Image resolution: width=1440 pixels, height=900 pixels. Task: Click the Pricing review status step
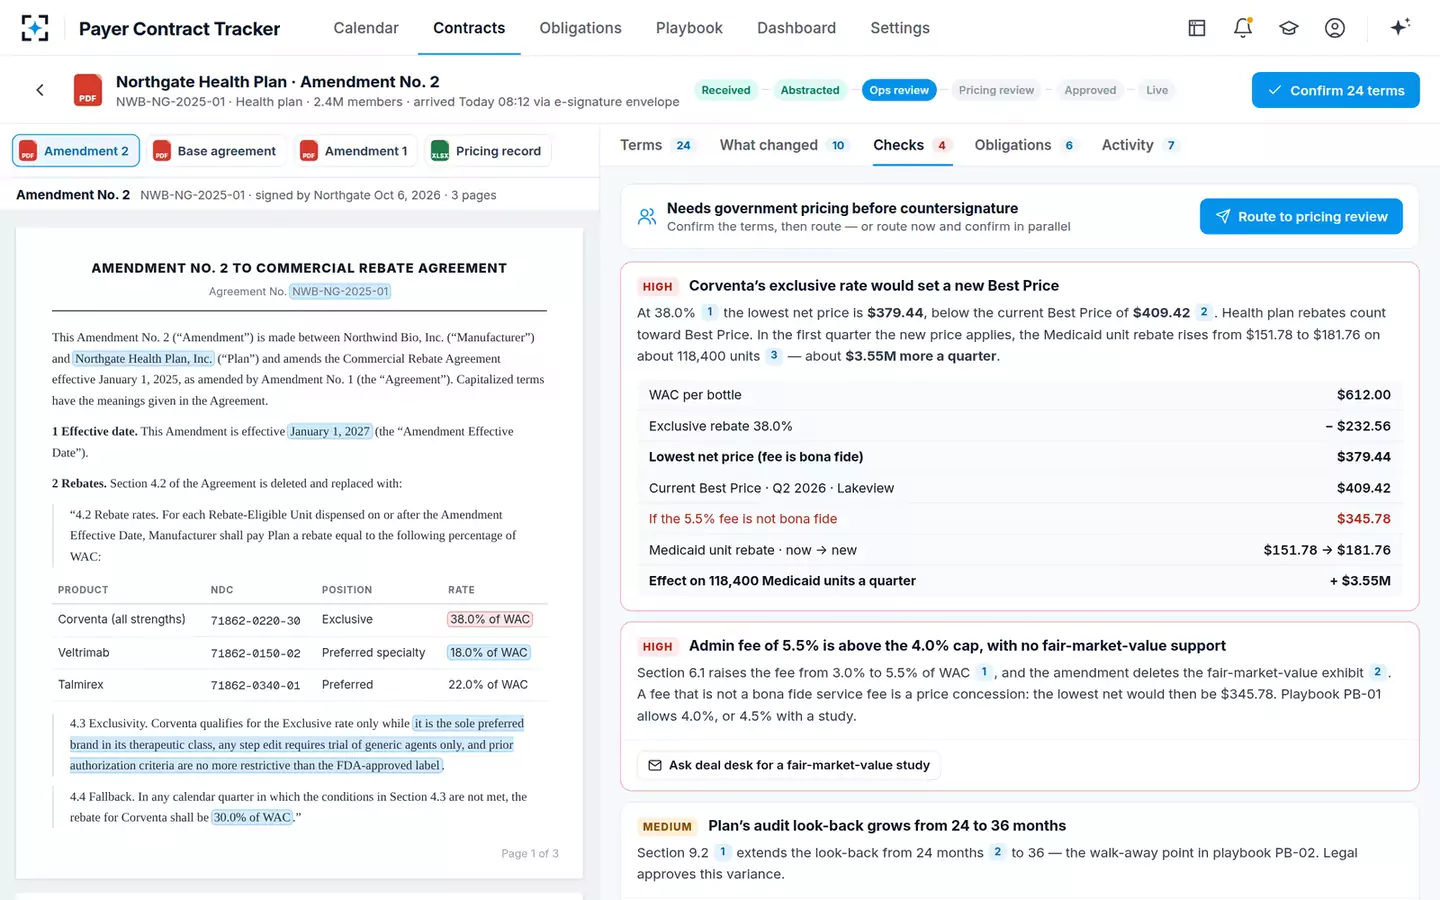pyautogui.click(x=996, y=90)
